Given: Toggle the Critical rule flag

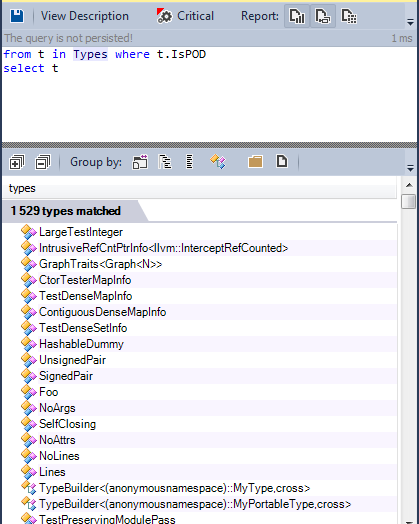Looking at the screenshot, I should pyautogui.click(x=185, y=16).
